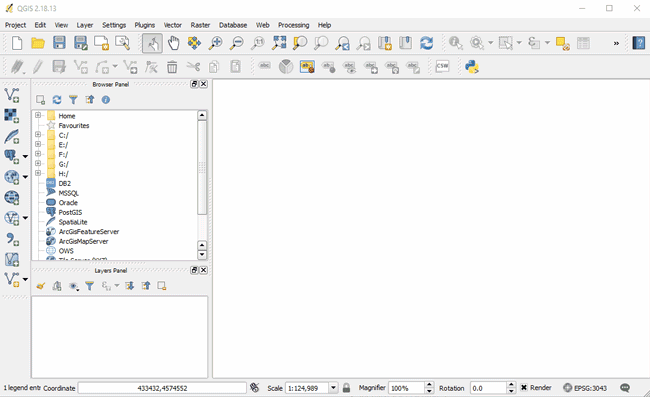
Task: Select the Pan Map hand tool
Action: tap(173, 43)
